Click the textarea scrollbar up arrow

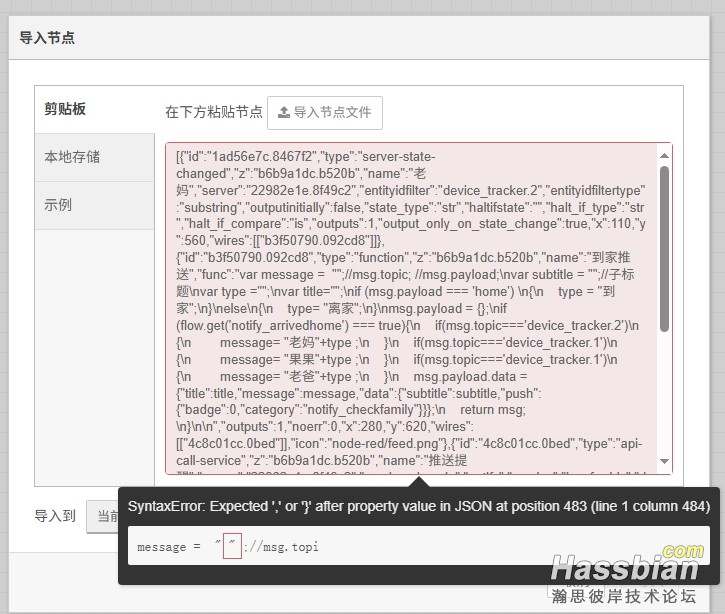point(664,156)
